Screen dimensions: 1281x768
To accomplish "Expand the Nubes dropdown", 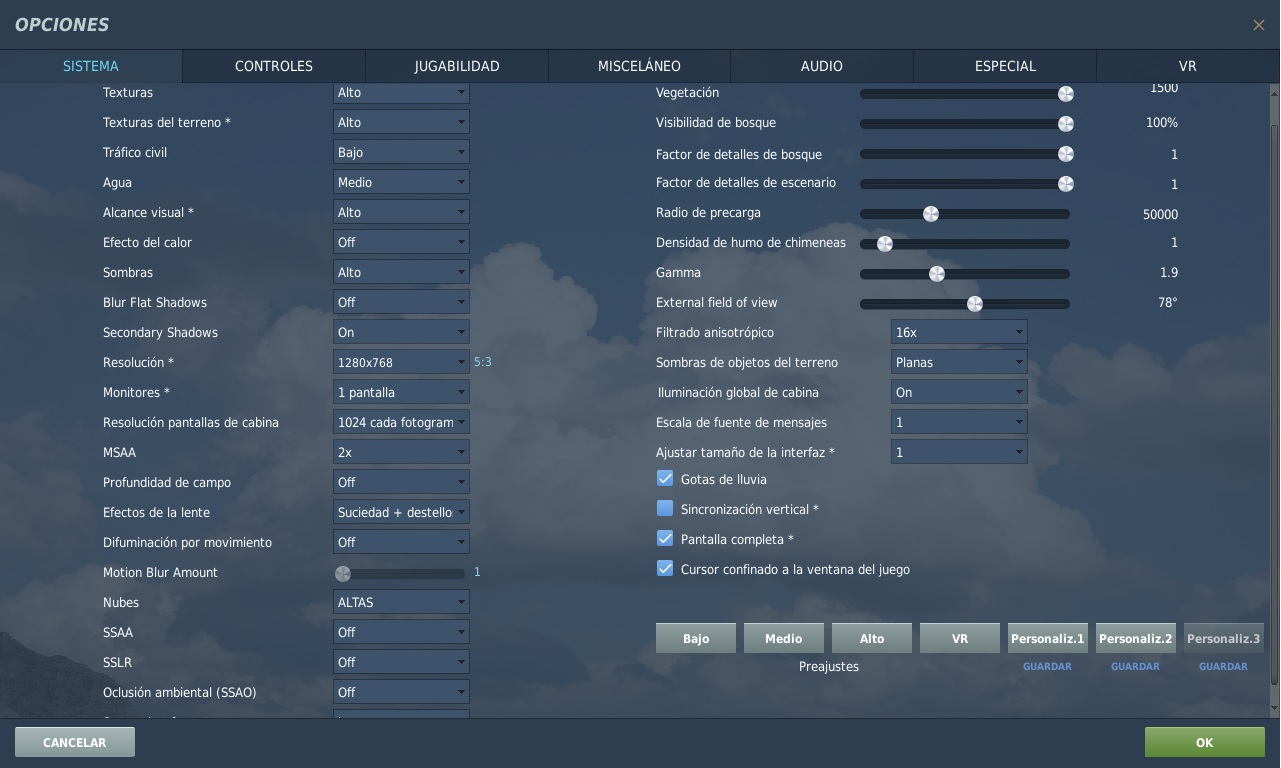I will pyautogui.click(x=401, y=602).
